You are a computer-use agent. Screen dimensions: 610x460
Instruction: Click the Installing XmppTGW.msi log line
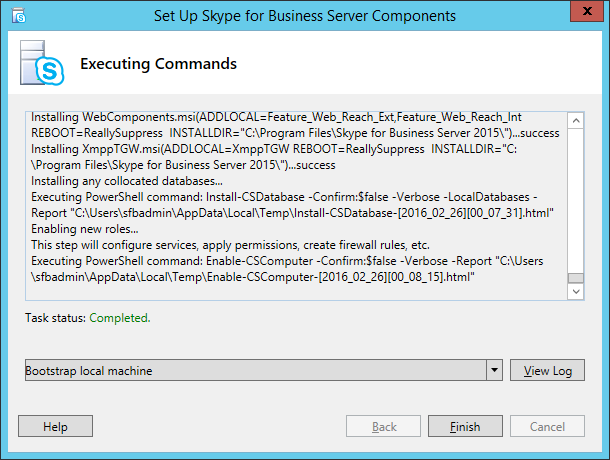coord(274,157)
